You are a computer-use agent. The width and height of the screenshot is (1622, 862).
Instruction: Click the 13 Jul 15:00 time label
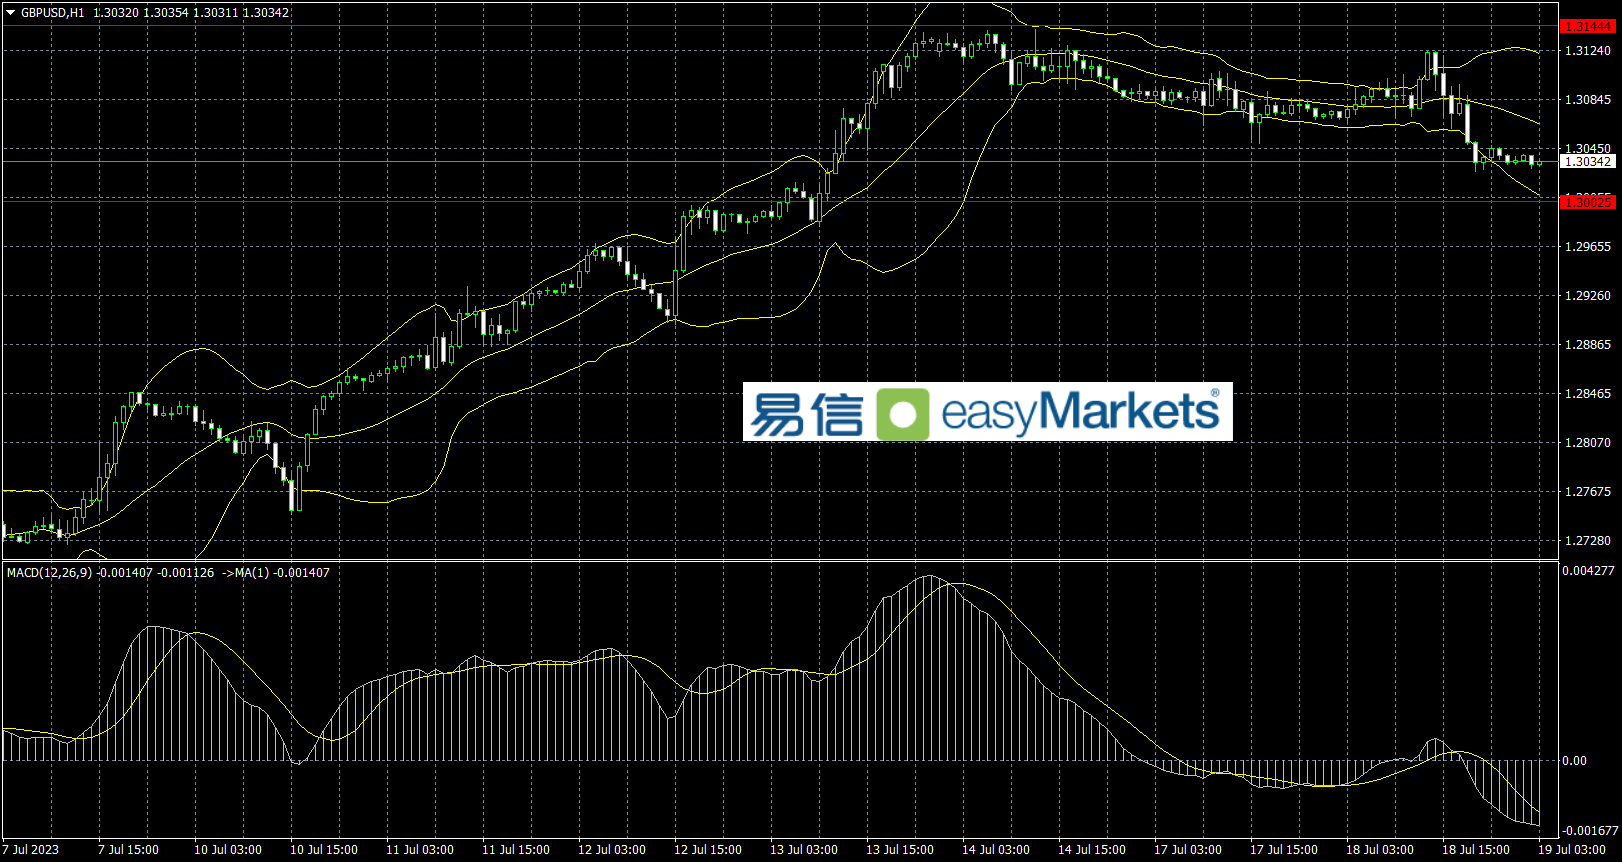click(x=900, y=850)
